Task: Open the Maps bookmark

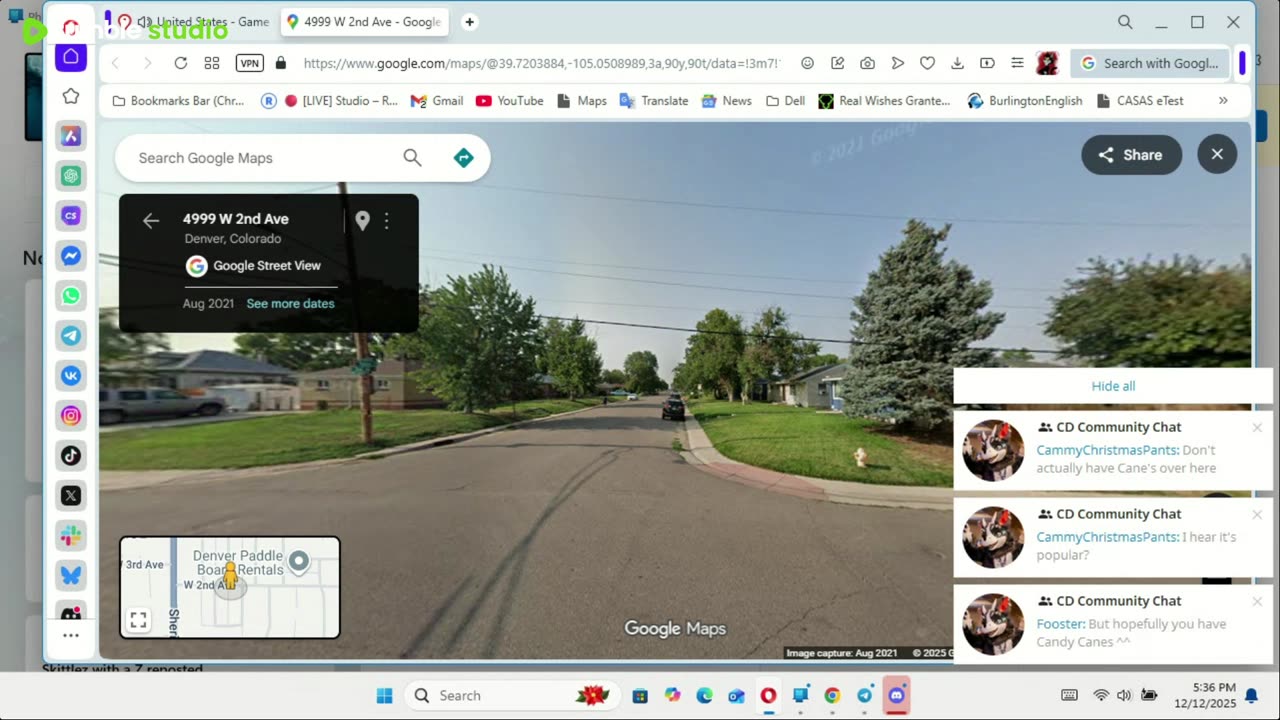Action: coord(582,101)
